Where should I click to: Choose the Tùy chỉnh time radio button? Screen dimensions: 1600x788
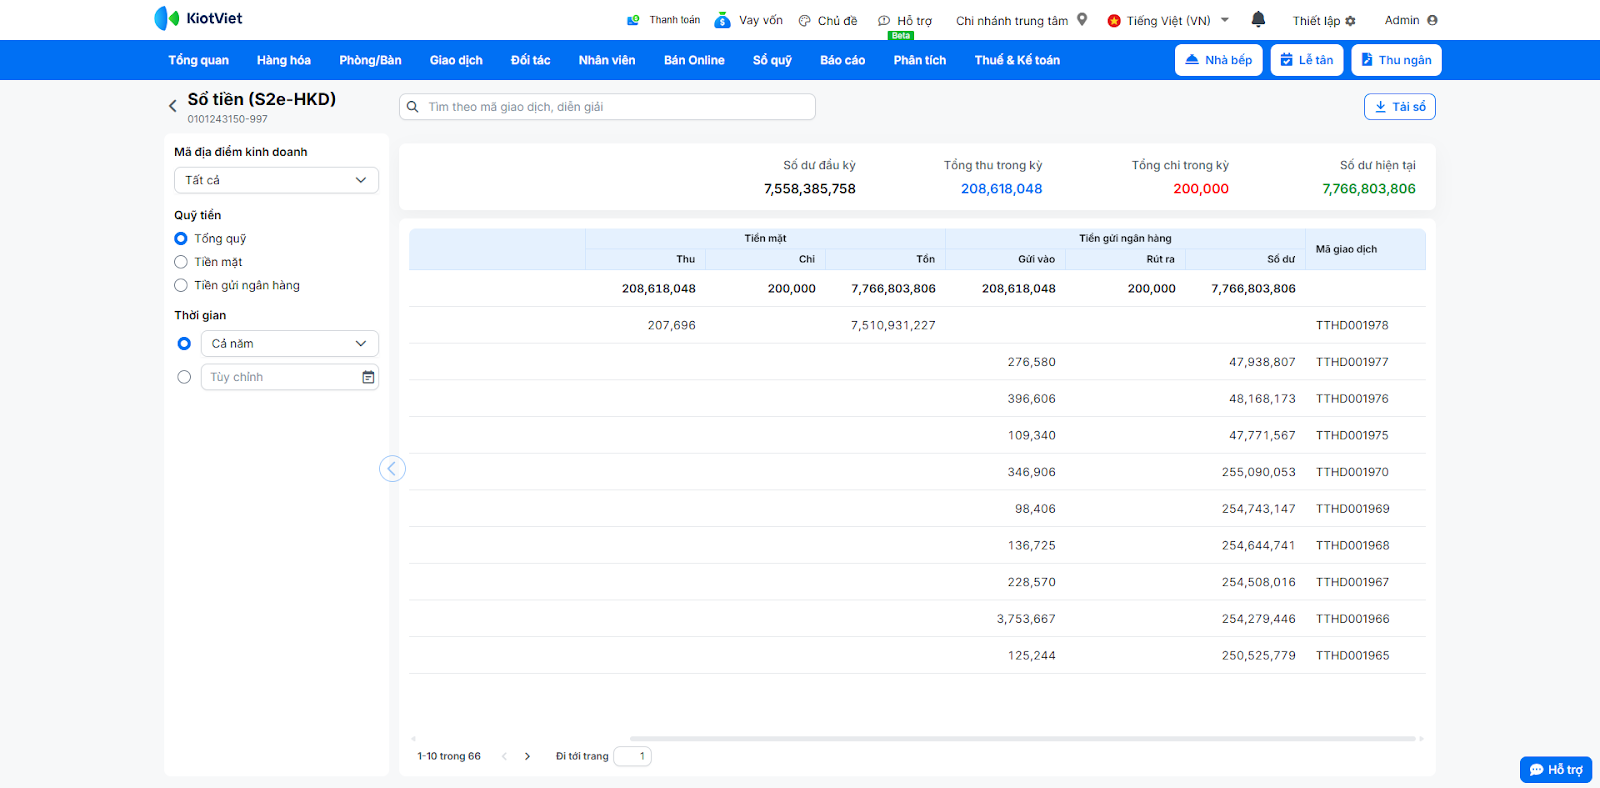click(x=184, y=377)
